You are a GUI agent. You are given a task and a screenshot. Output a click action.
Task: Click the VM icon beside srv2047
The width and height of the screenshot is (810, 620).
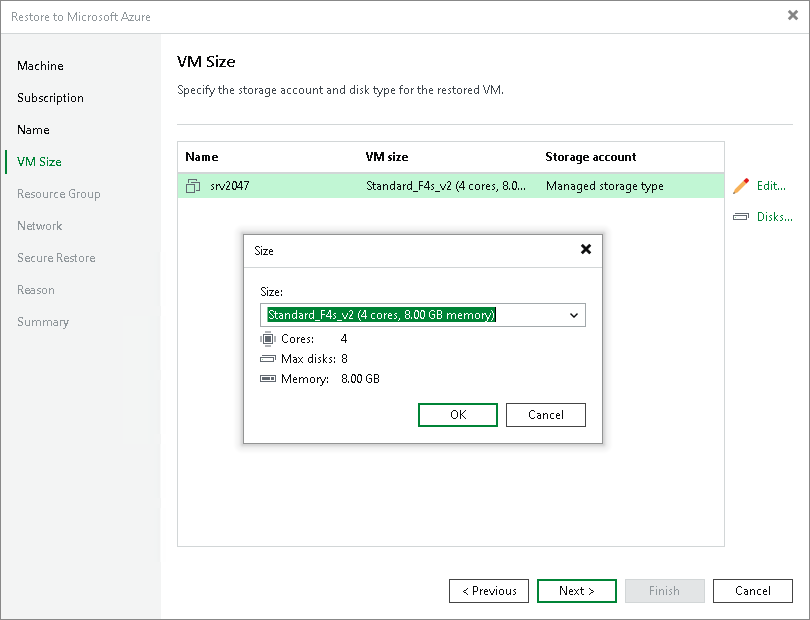[x=193, y=186]
